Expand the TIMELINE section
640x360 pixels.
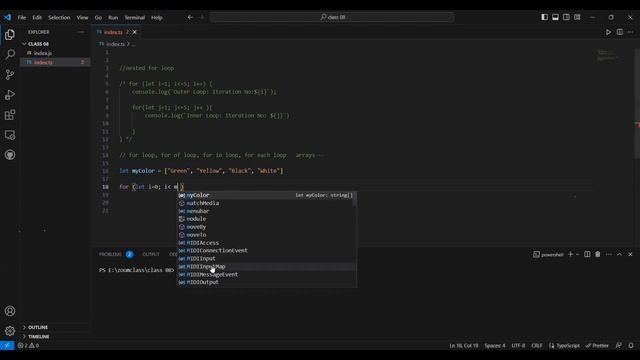pyautogui.click(x=55, y=336)
